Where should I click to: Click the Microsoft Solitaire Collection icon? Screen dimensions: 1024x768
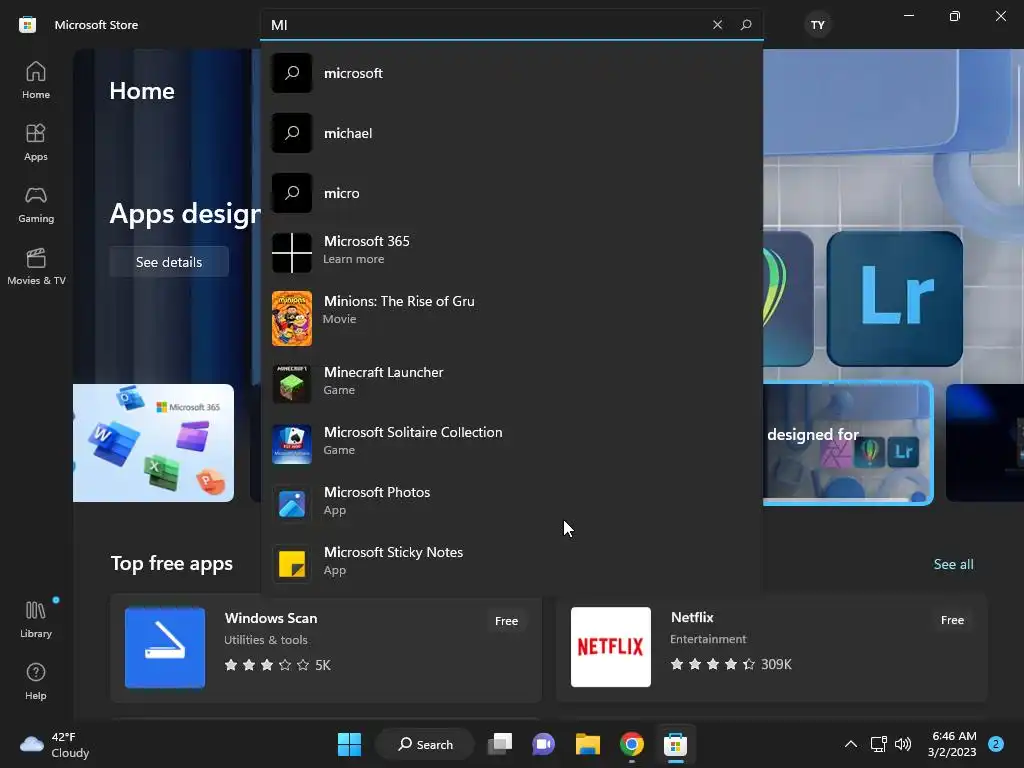point(292,444)
